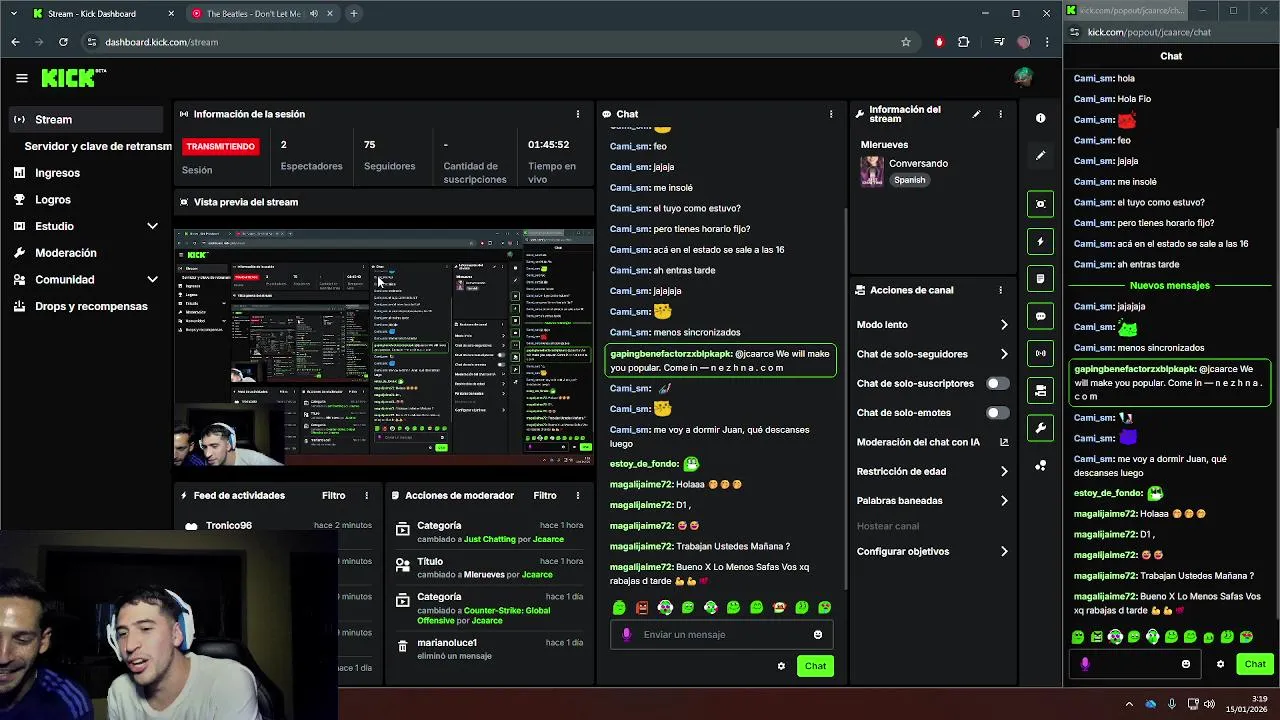
Task: Open emoji picker in dashboard chat input
Action: pyautogui.click(x=818, y=634)
